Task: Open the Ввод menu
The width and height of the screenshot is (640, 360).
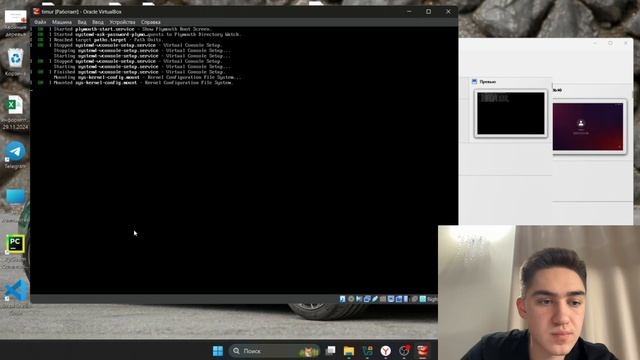Action: 98,22
